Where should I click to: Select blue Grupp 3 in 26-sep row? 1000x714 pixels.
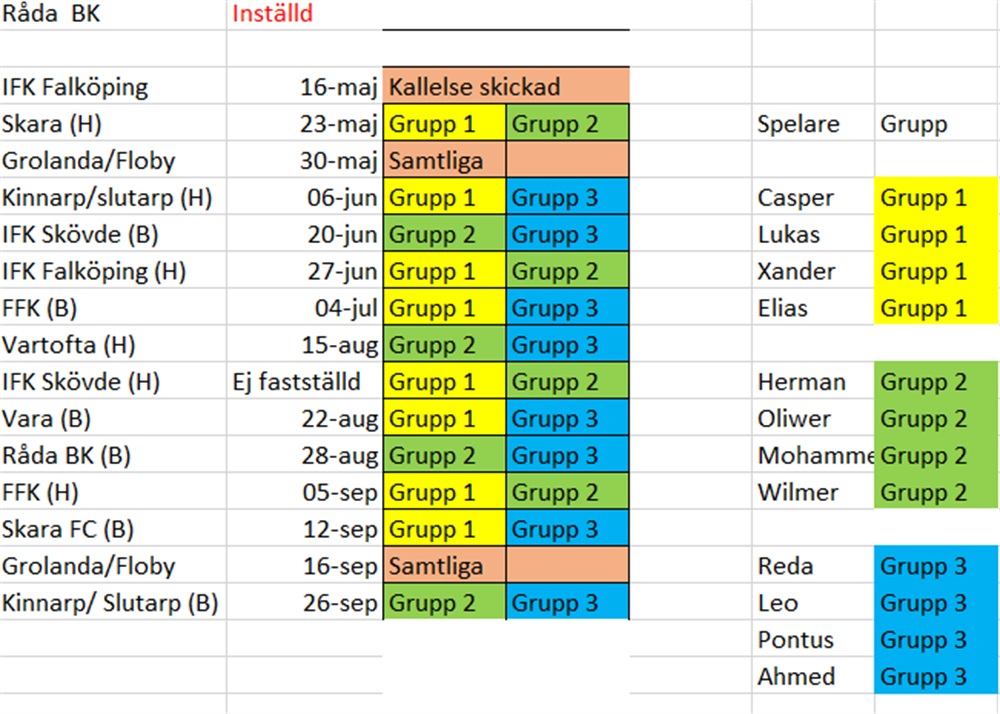[x=568, y=602]
